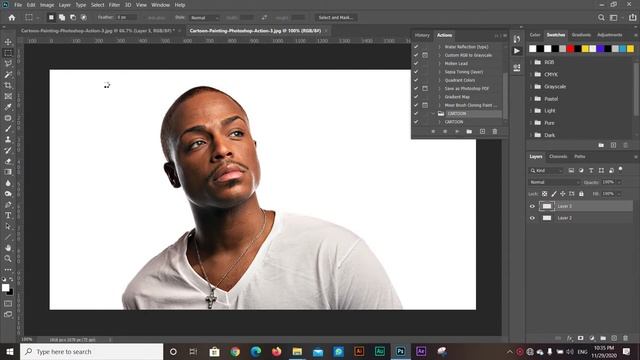The height and width of the screenshot is (360, 640).
Task: Toggle checkmark for Quadrant Colors action
Action: click(x=416, y=80)
